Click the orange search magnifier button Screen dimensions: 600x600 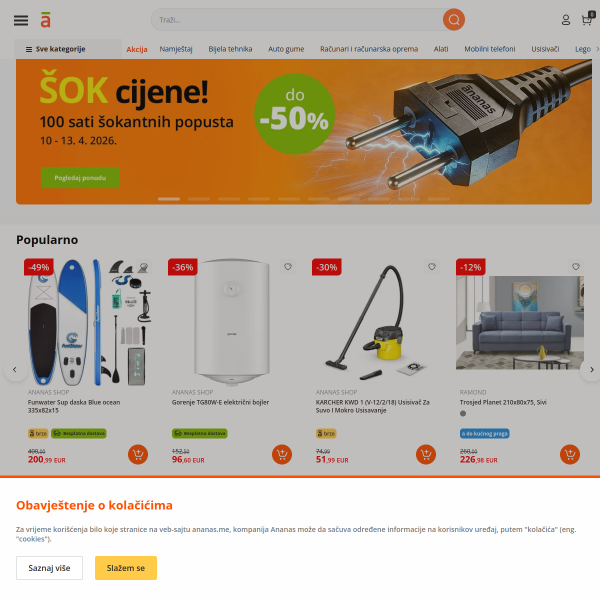(x=454, y=20)
